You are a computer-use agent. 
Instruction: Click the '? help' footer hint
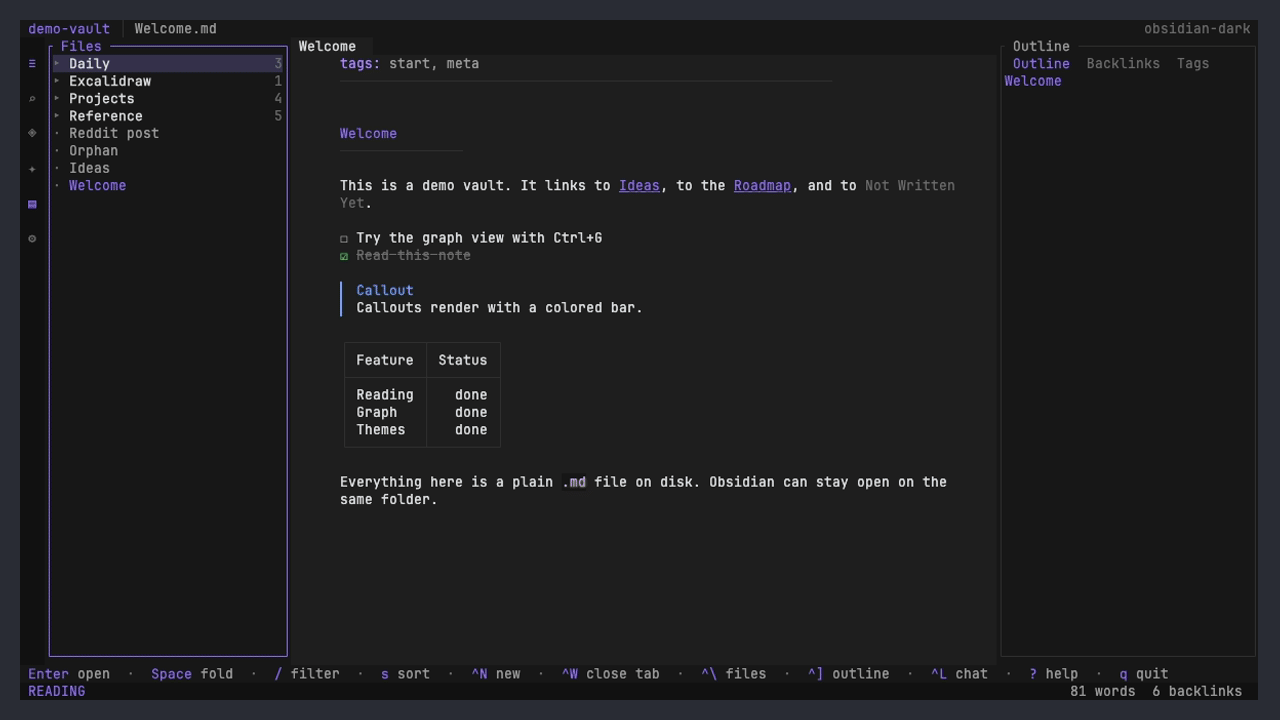pyautogui.click(x=1053, y=674)
